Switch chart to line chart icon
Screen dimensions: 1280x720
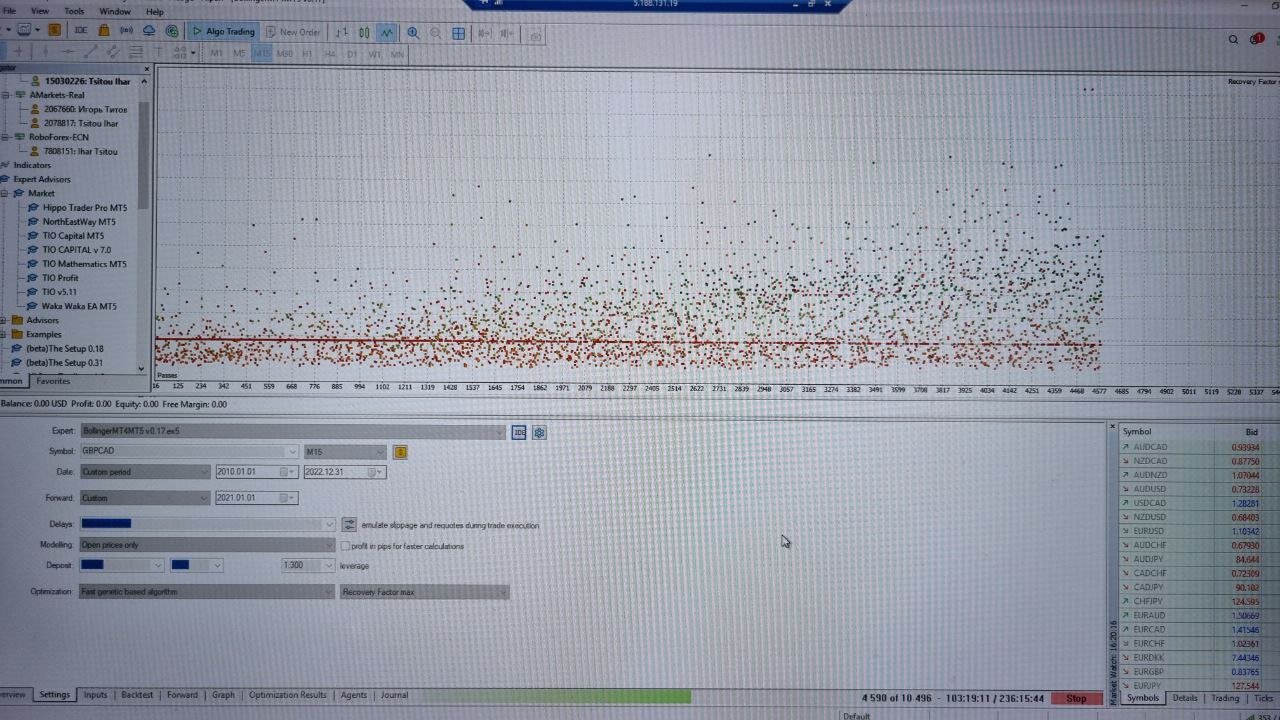point(387,33)
